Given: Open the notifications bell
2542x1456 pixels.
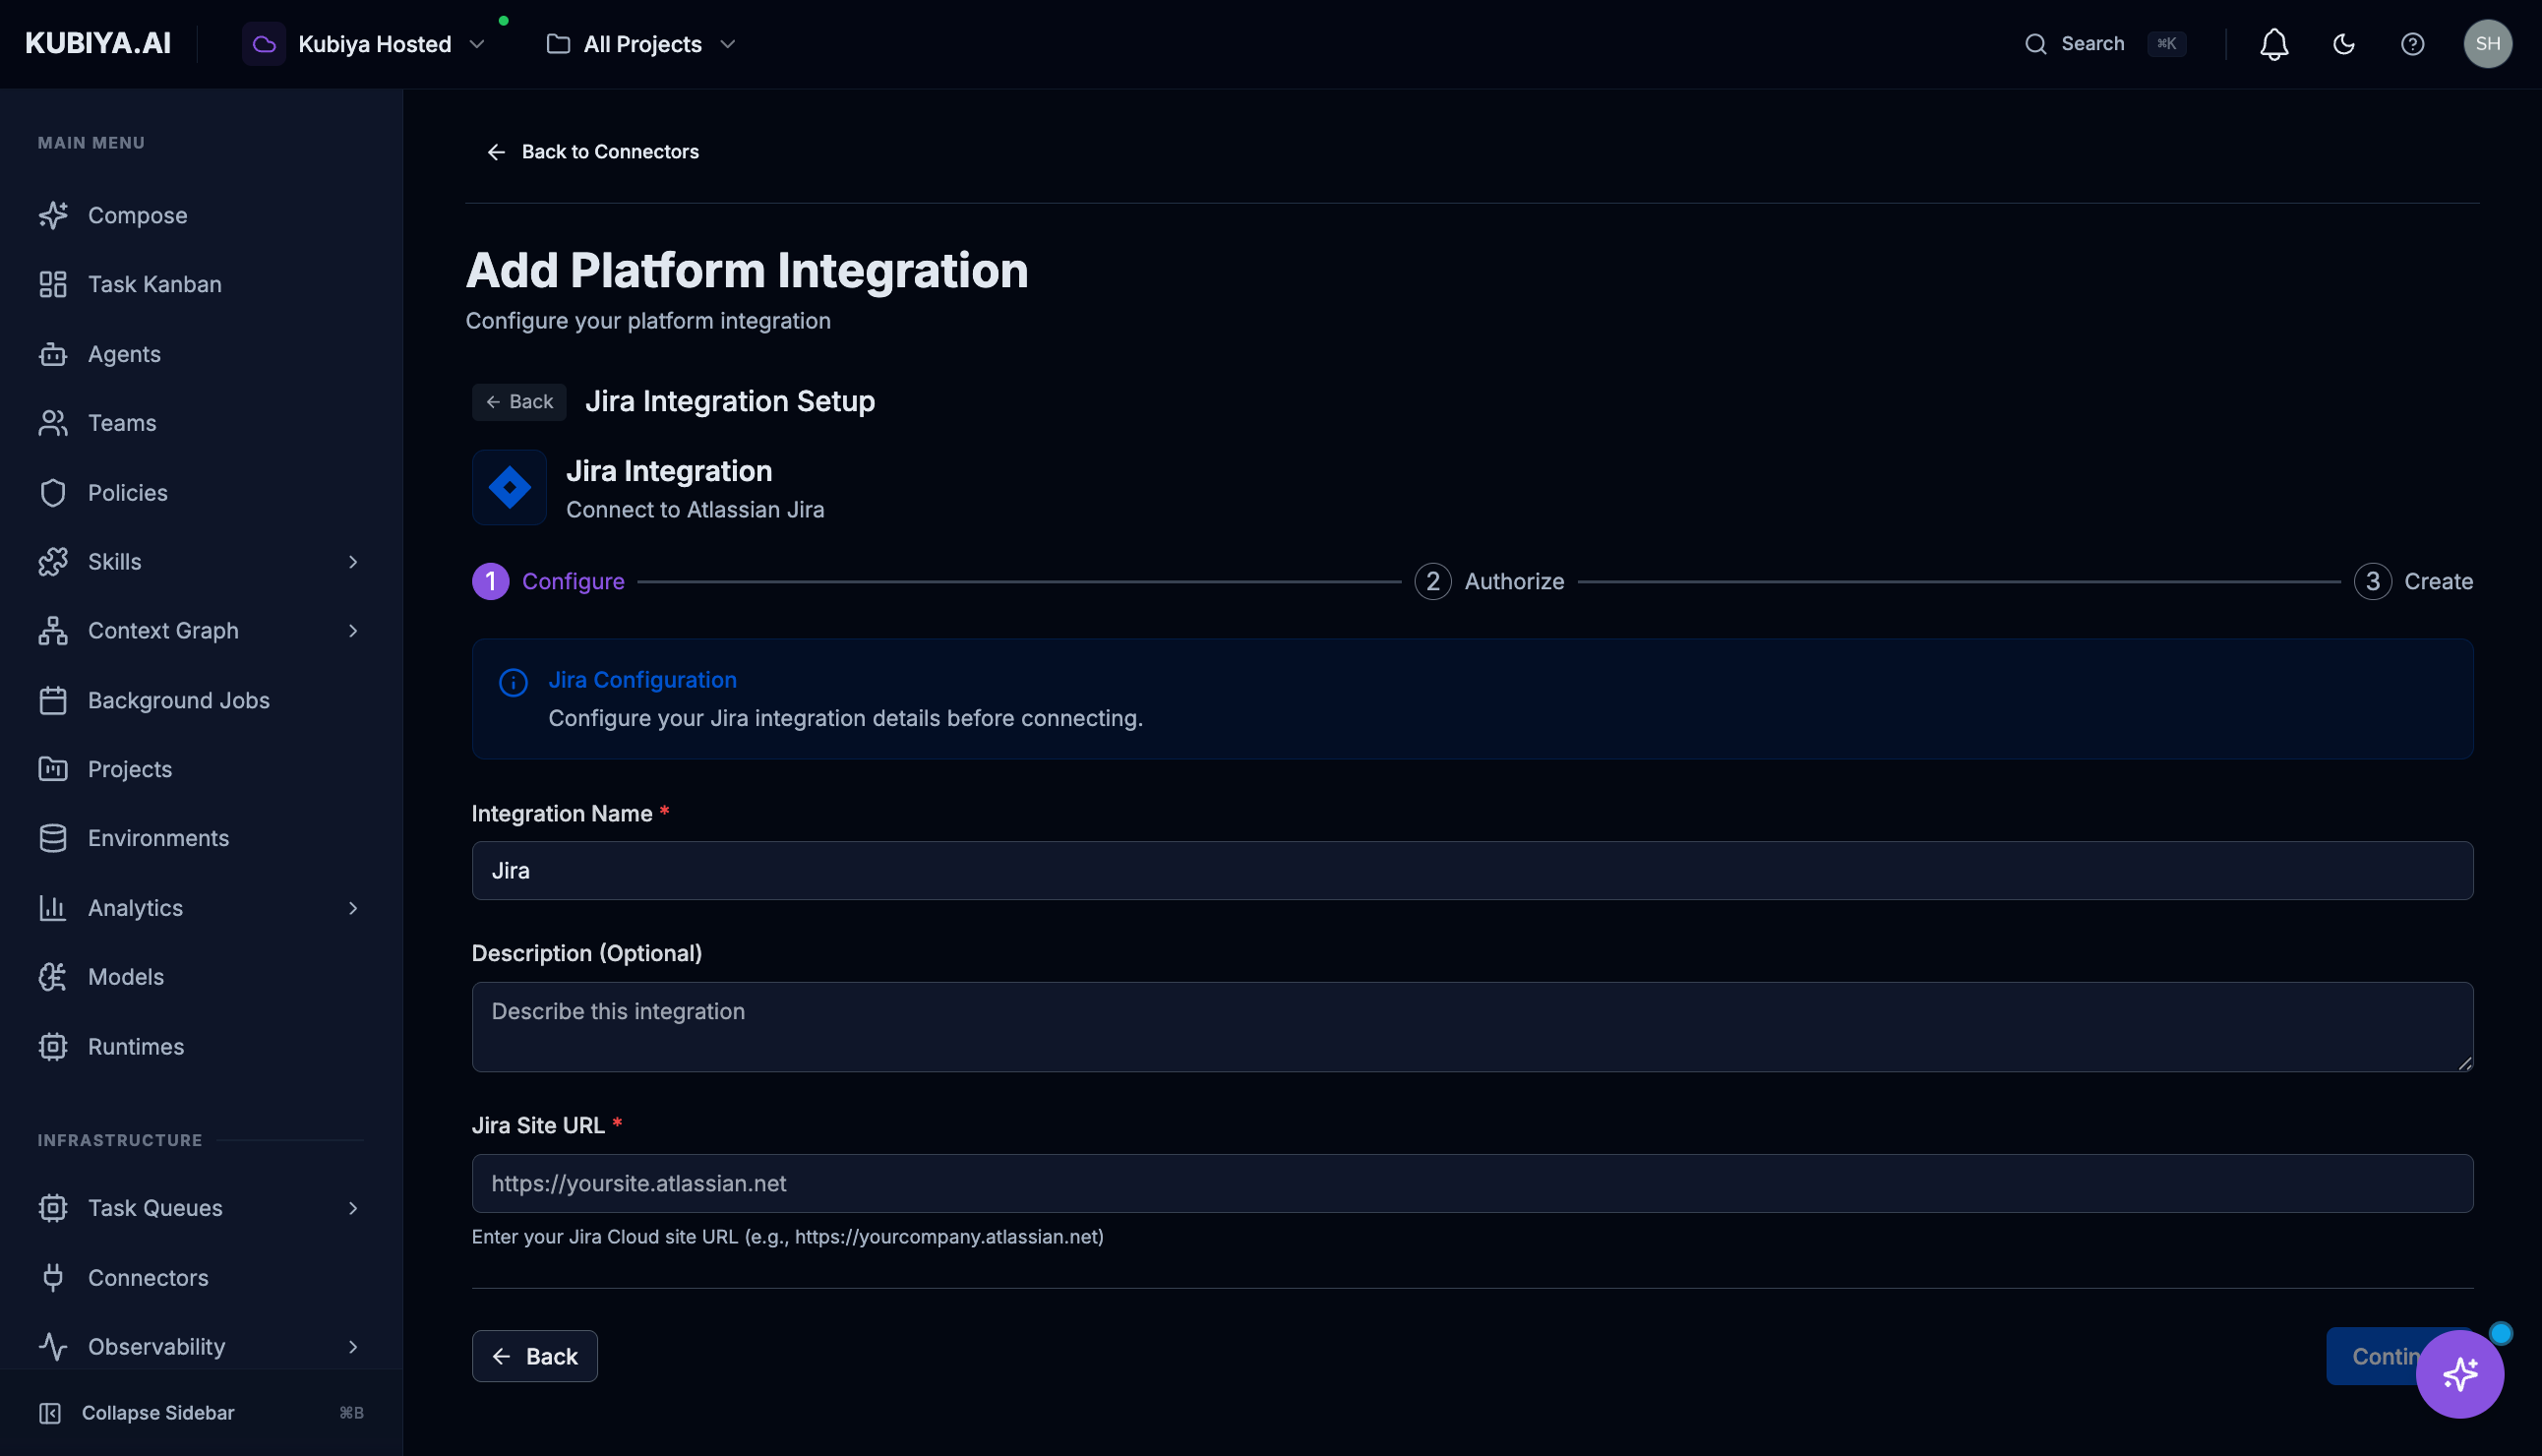Looking at the screenshot, I should coord(2273,43).
